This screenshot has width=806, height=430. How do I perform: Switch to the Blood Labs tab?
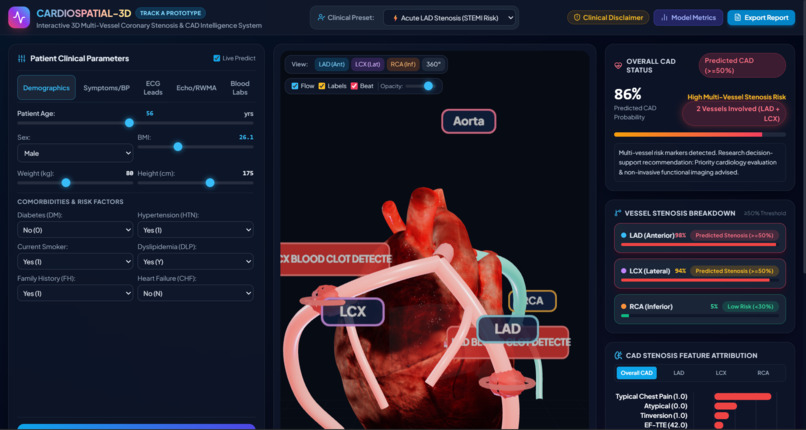[x=240, y=88]
